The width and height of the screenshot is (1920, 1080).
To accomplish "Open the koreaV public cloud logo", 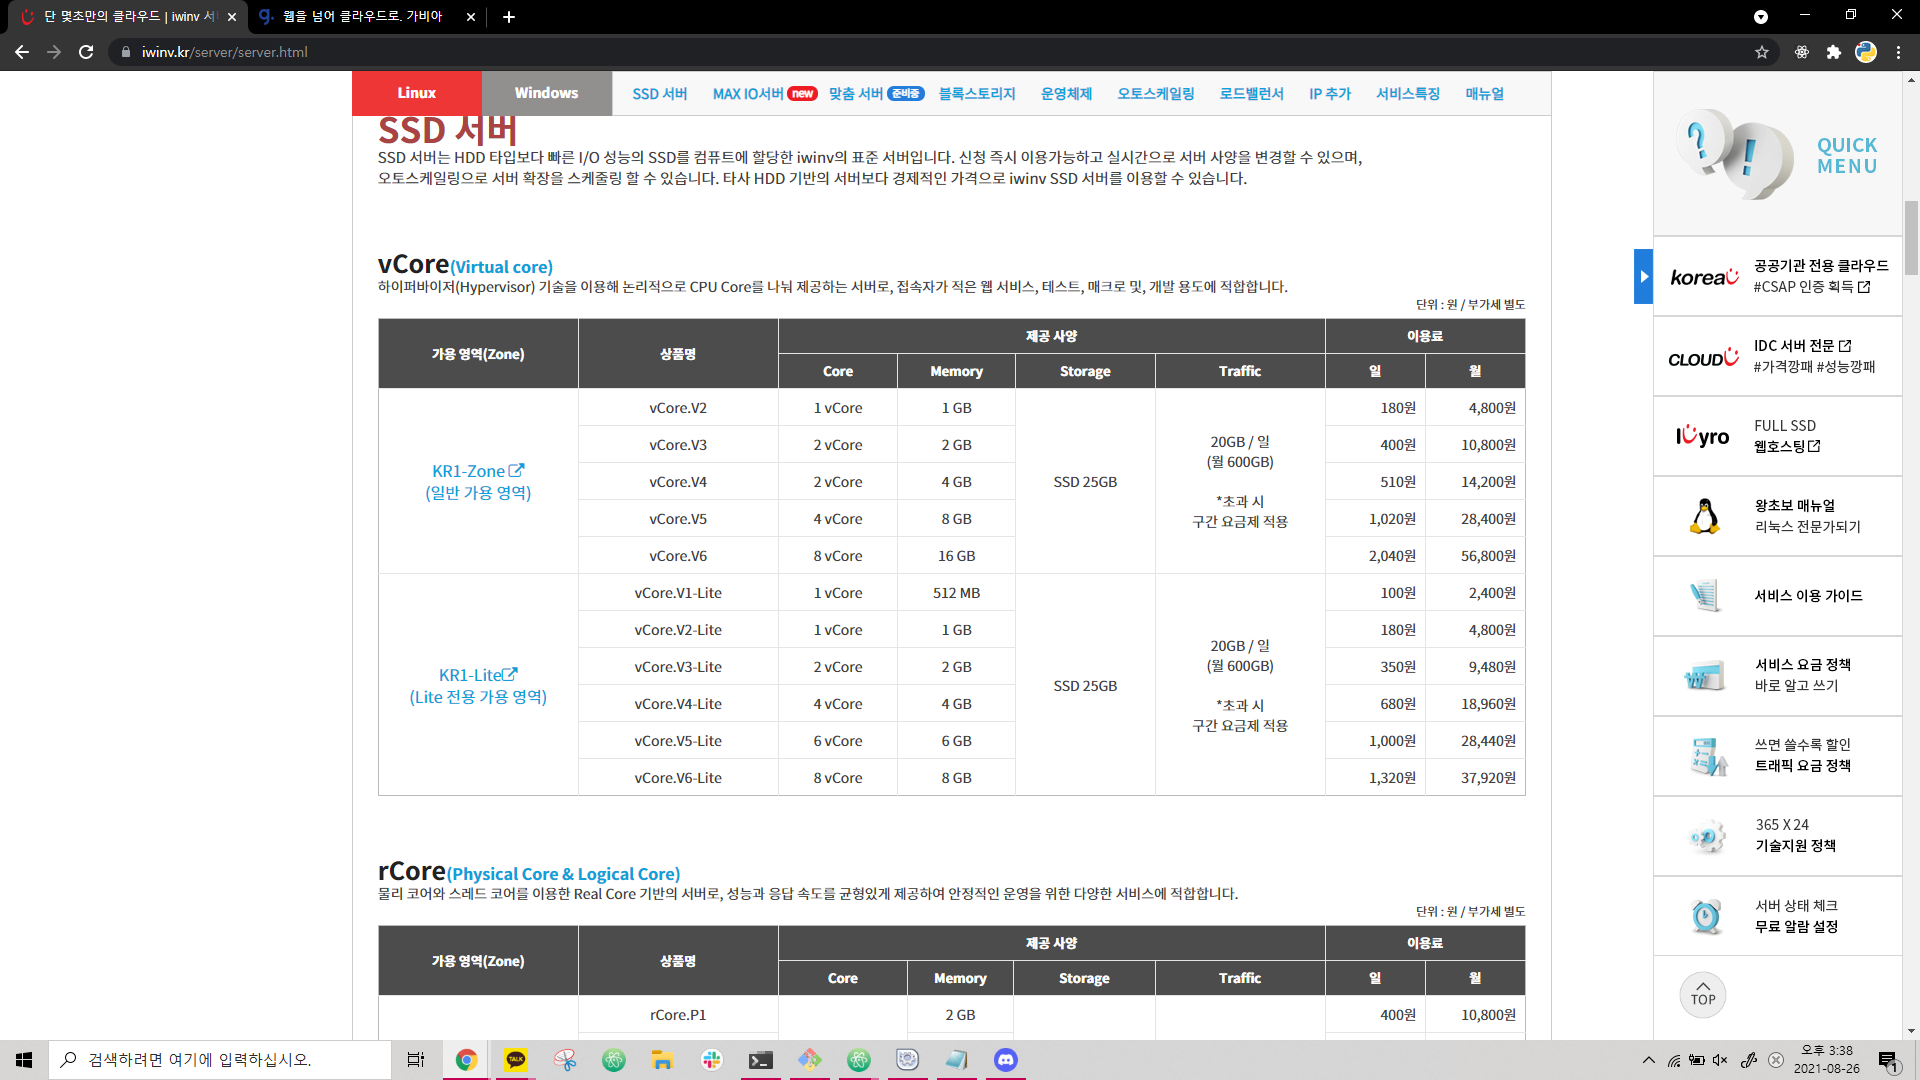I will 1704,277.
